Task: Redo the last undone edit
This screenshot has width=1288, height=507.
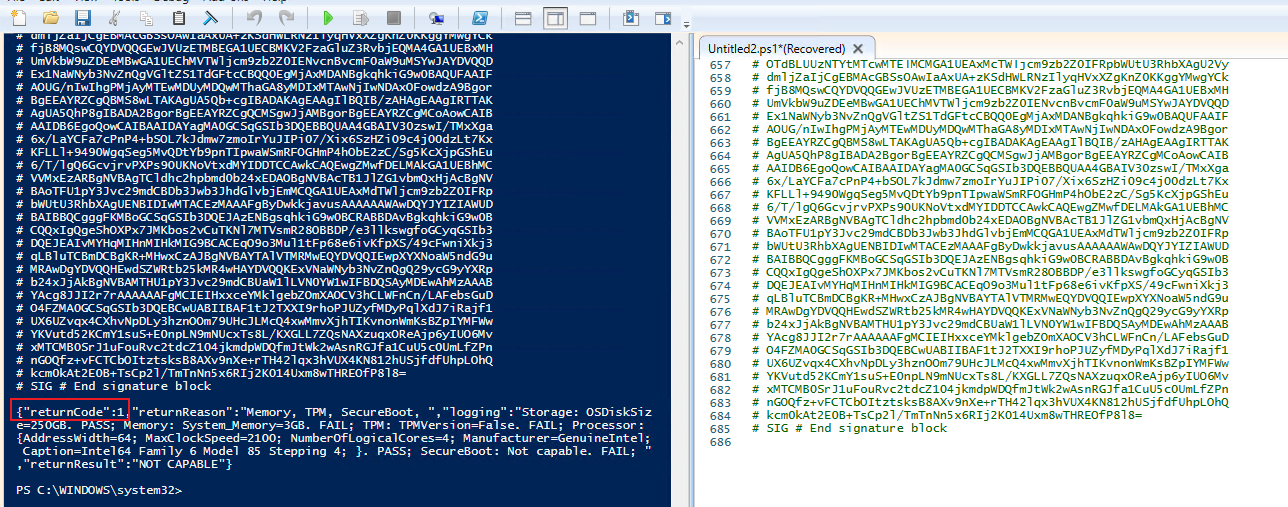Action: tap(286, 18)
